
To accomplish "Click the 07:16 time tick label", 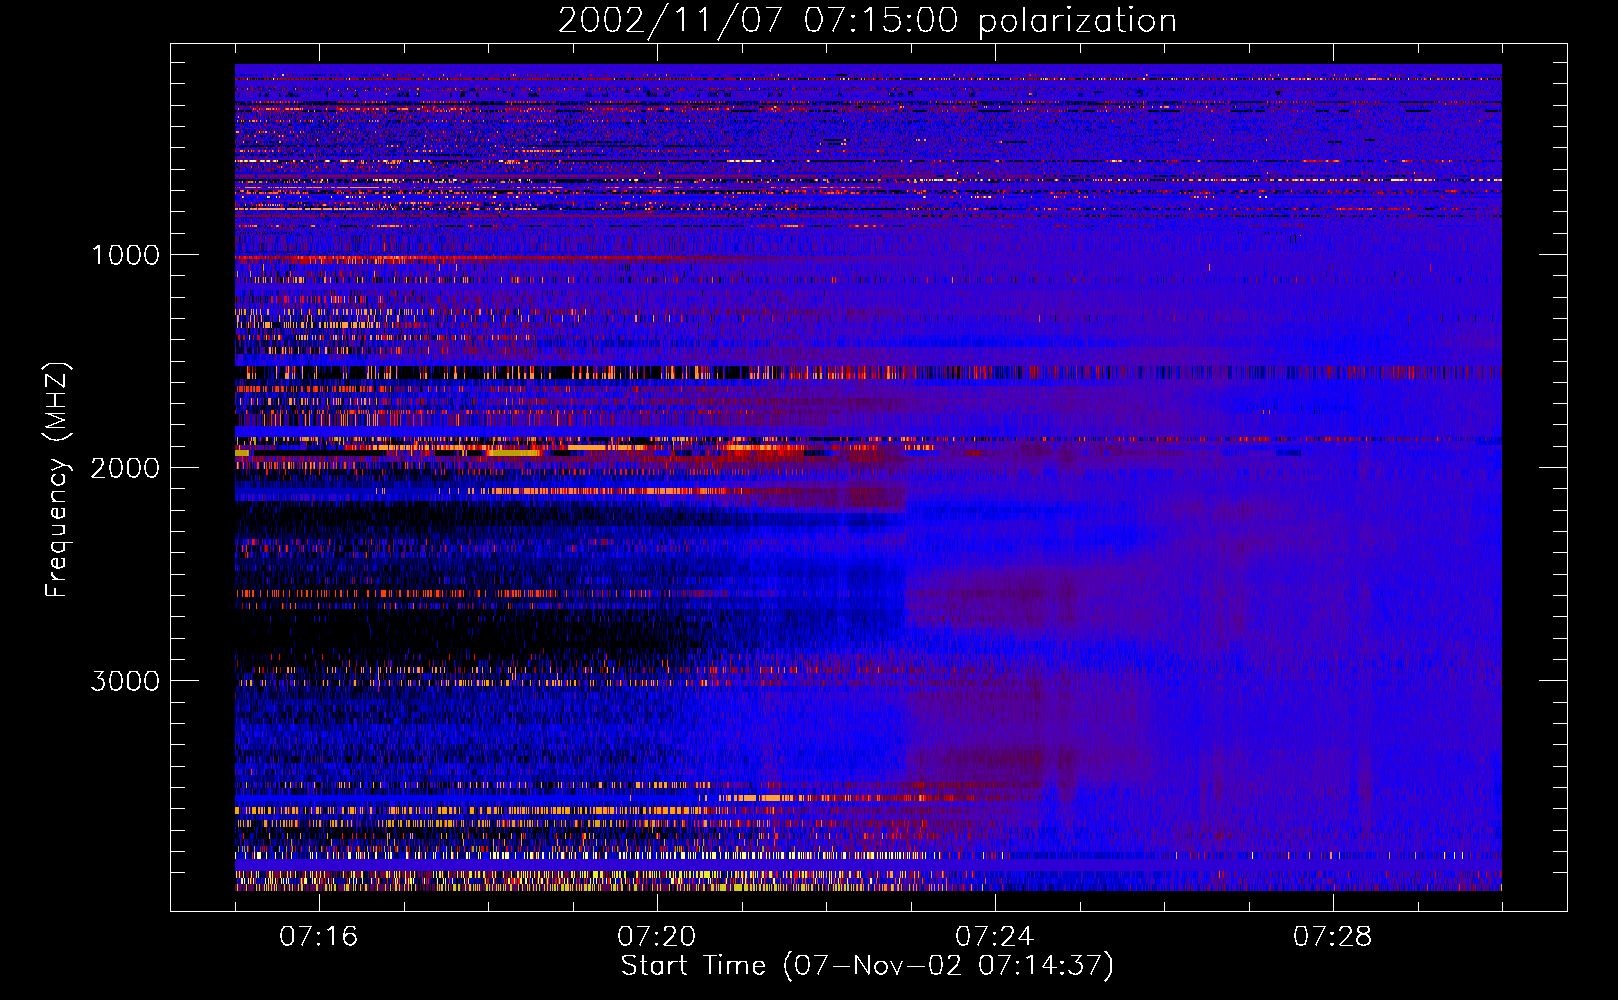I will (x=319, y=937).
